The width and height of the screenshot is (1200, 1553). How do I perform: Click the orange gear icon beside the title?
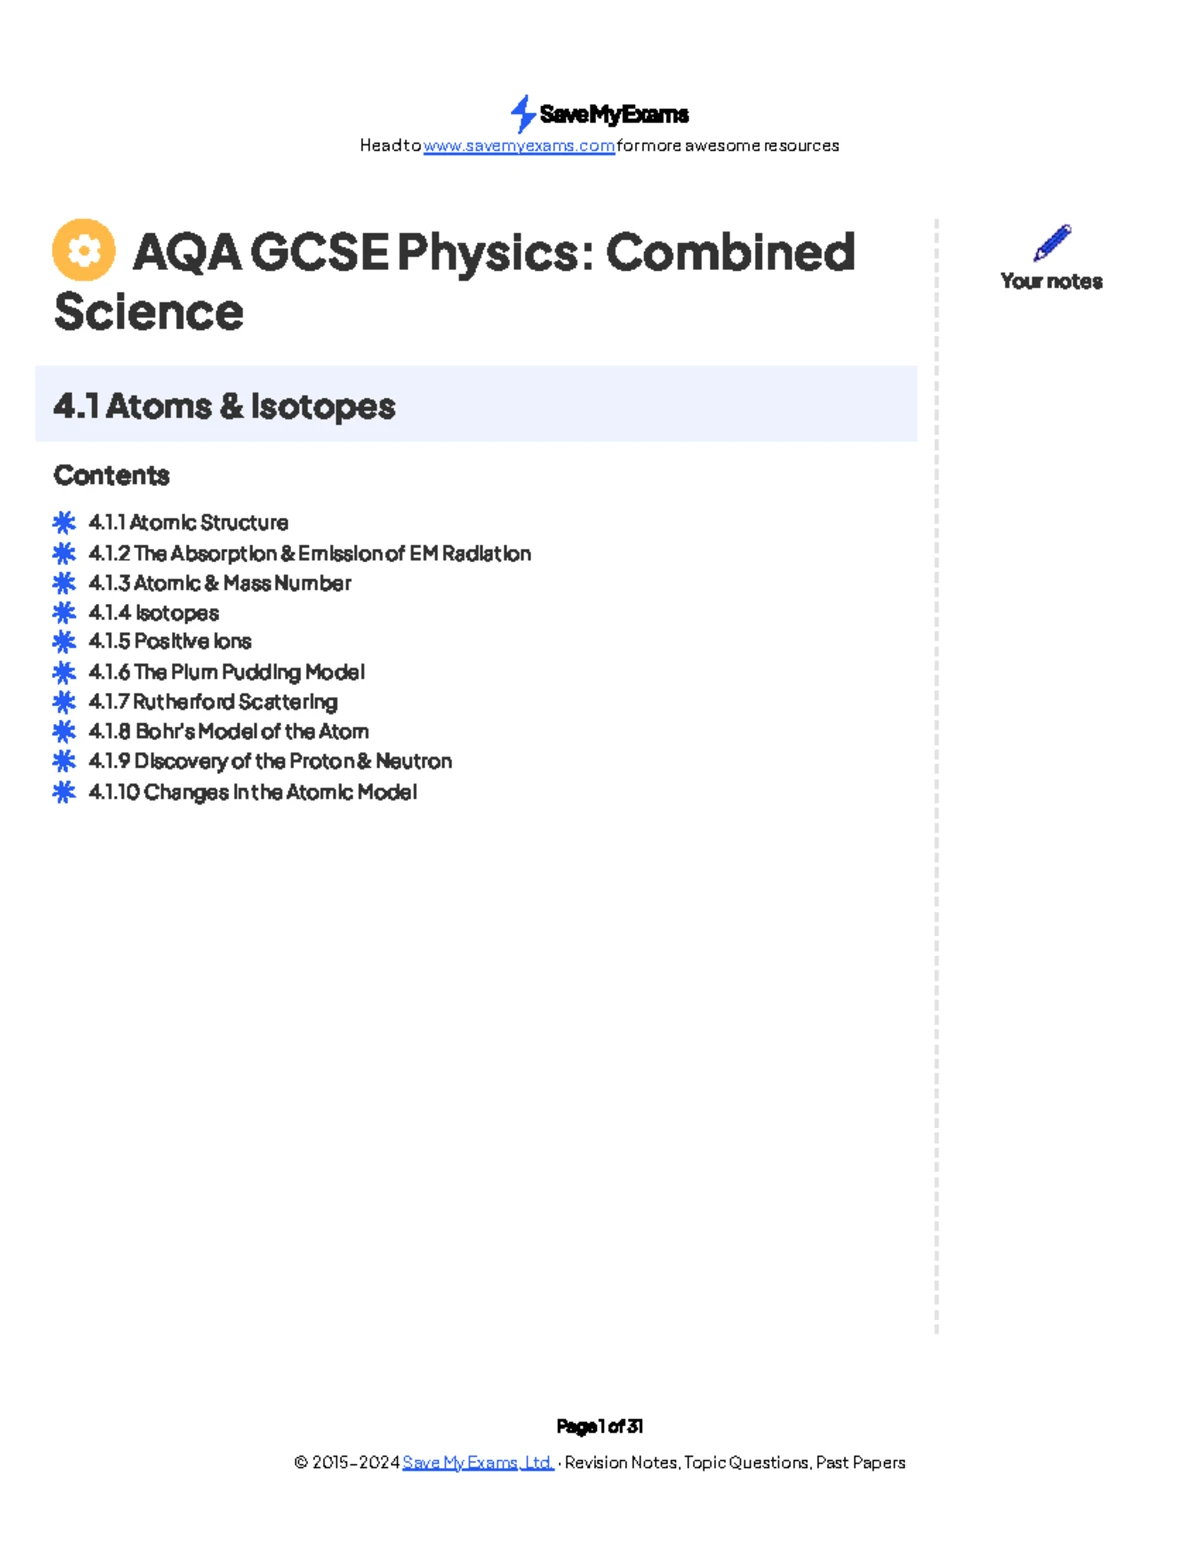[84, 250]
